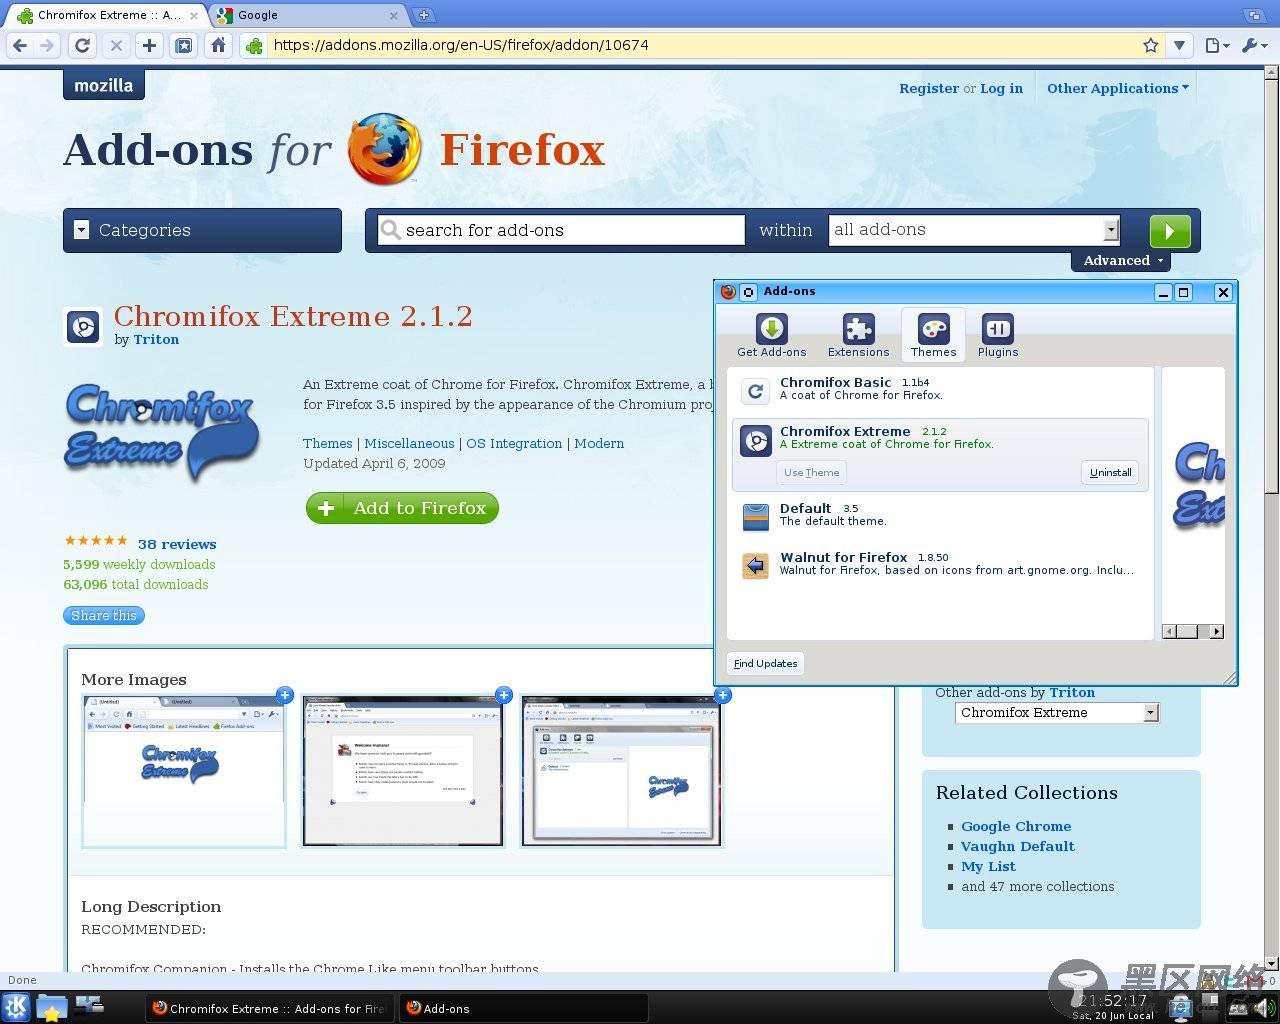Click Uninstall for Chromifox Extreme
1280x1024 pixels.
[x=1110, y=472]
